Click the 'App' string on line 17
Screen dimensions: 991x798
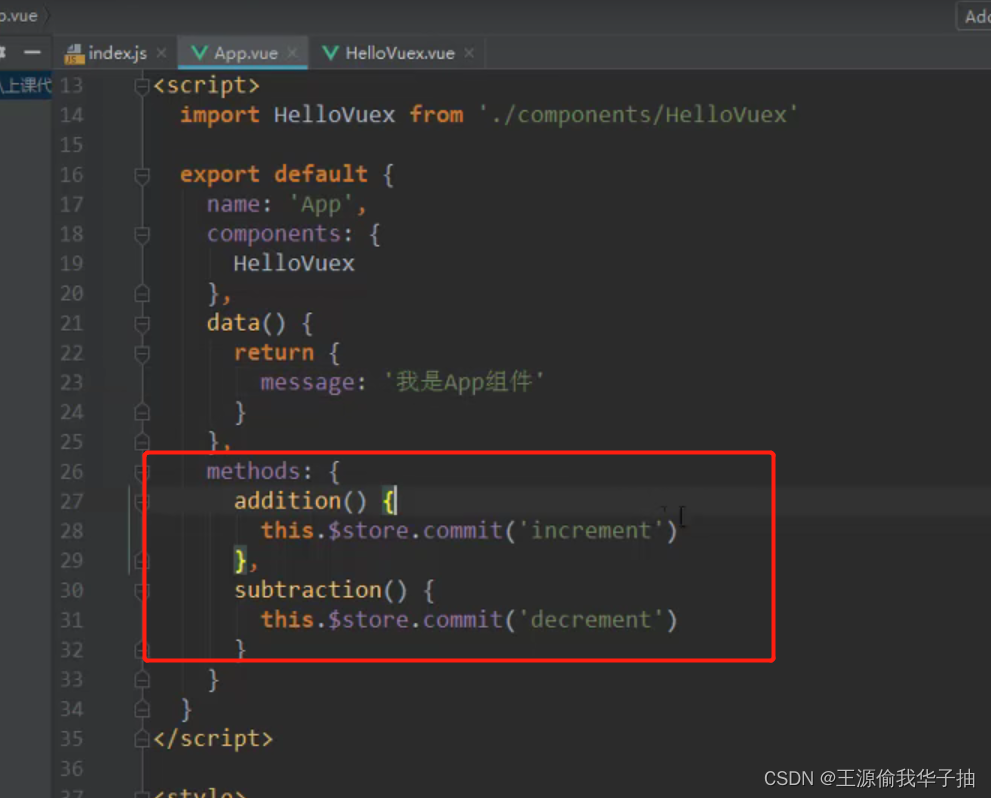[x=321, y=205]
